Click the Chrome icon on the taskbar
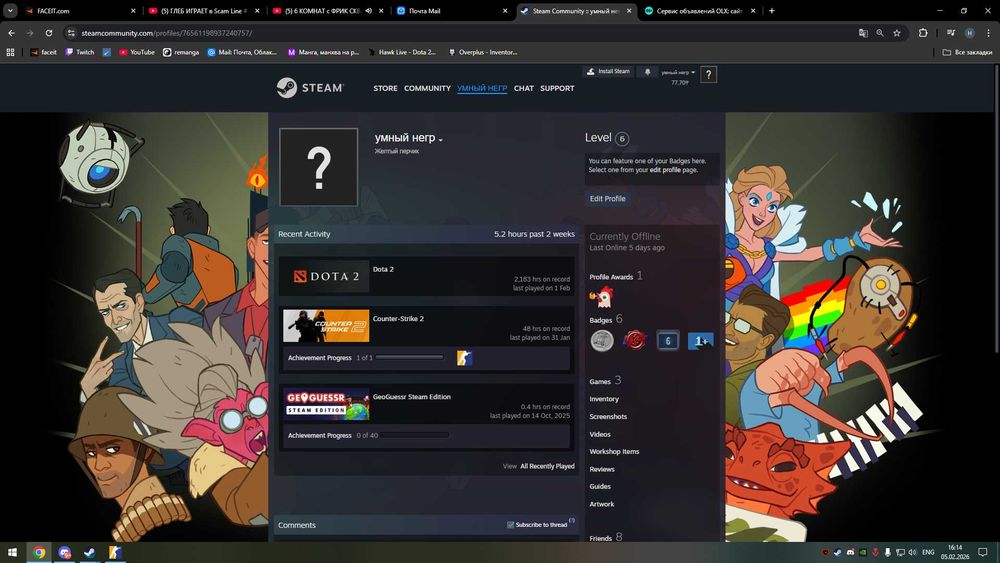Image resolution: width=1000 pixels, height=563 pixels. coord(39,552)
